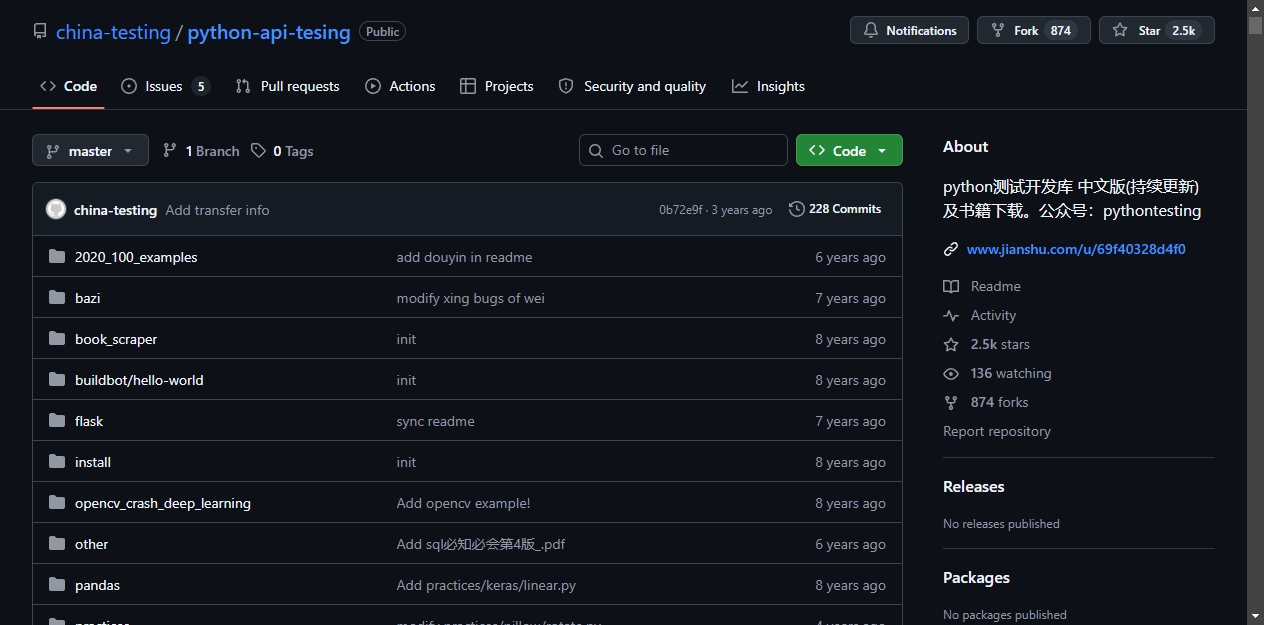Focus the Go to file search field
1264x625 pixels.
pyautogui.click(x=683, y=150)
